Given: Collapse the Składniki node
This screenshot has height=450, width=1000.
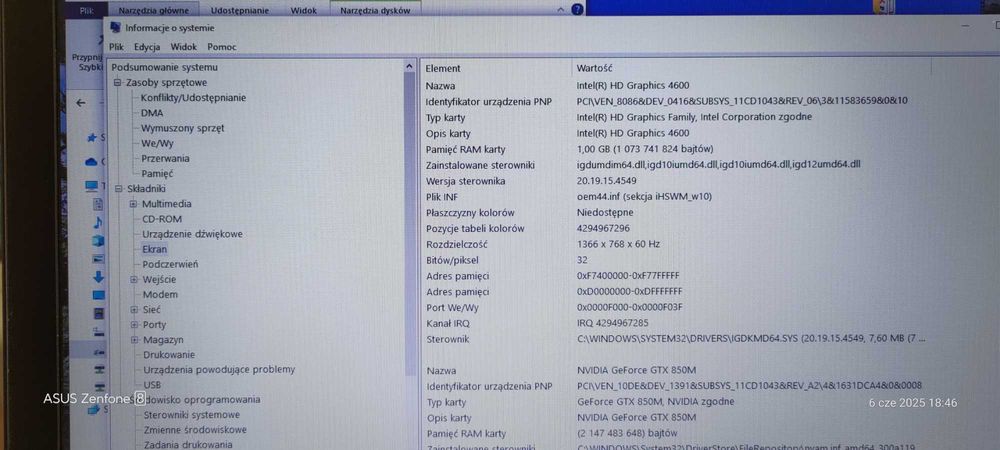Looking at the screenshot, I should tap(118, 189).
